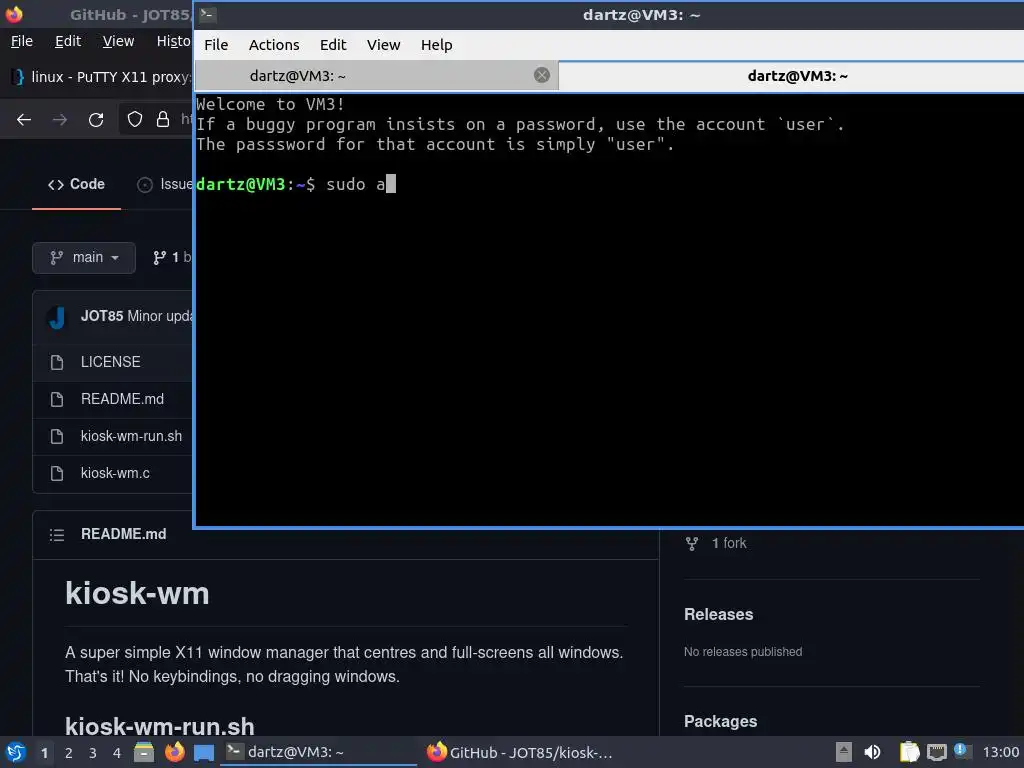The height and width of the screenshot is (768, 1024).
Task: Open the Releases heading link
Action: (718, 615)
